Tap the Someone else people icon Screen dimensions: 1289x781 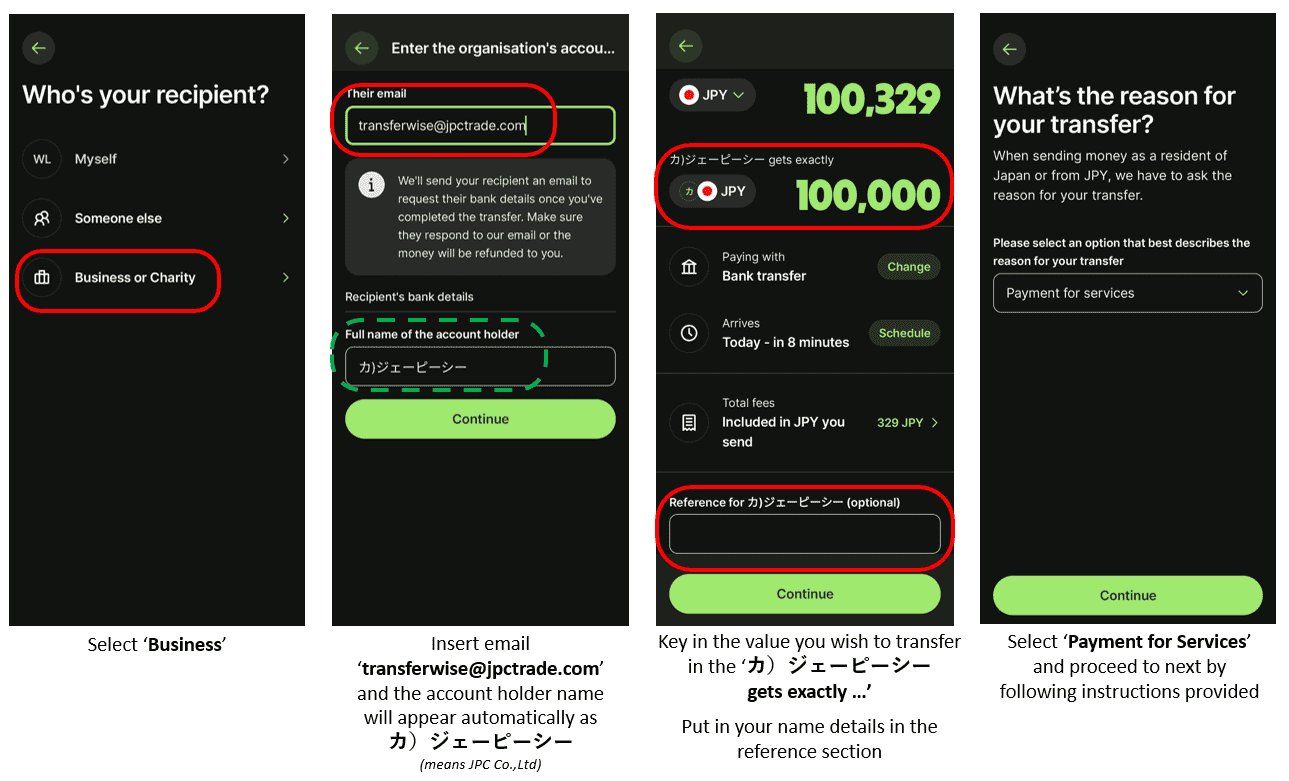point(42,218)
